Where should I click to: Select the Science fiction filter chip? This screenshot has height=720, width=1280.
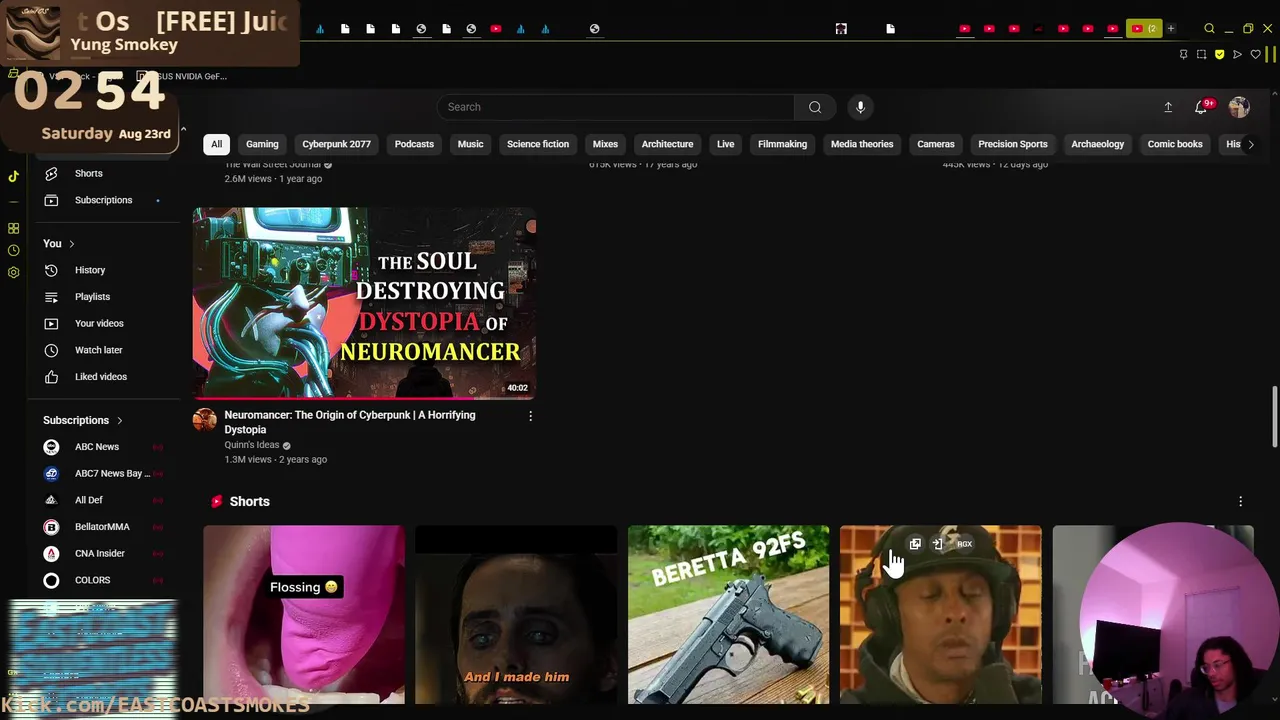[538, 144]
